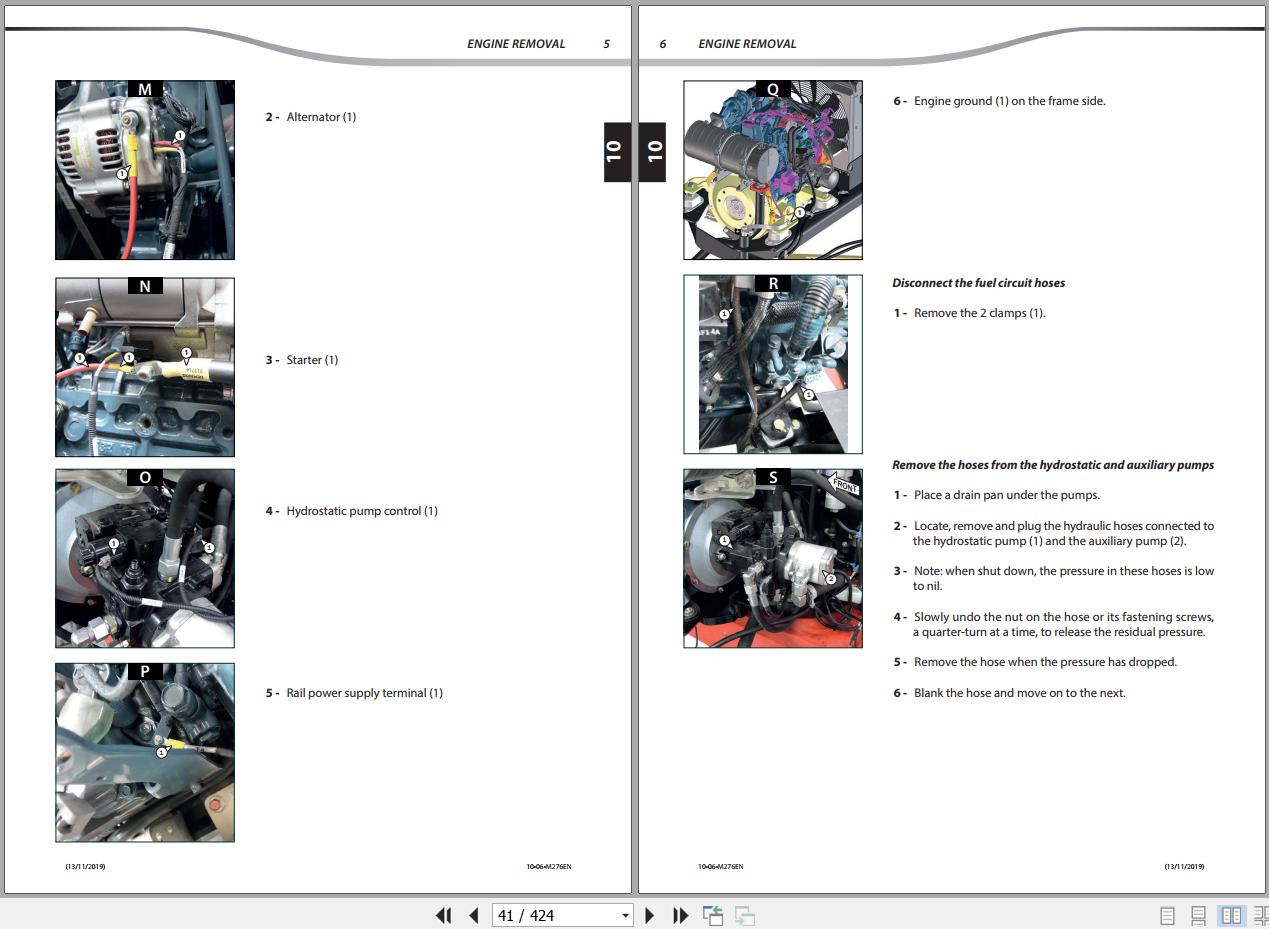The image size is (1269, 929).
Task: Go to the previous page
Action: [x=474, y=915]
